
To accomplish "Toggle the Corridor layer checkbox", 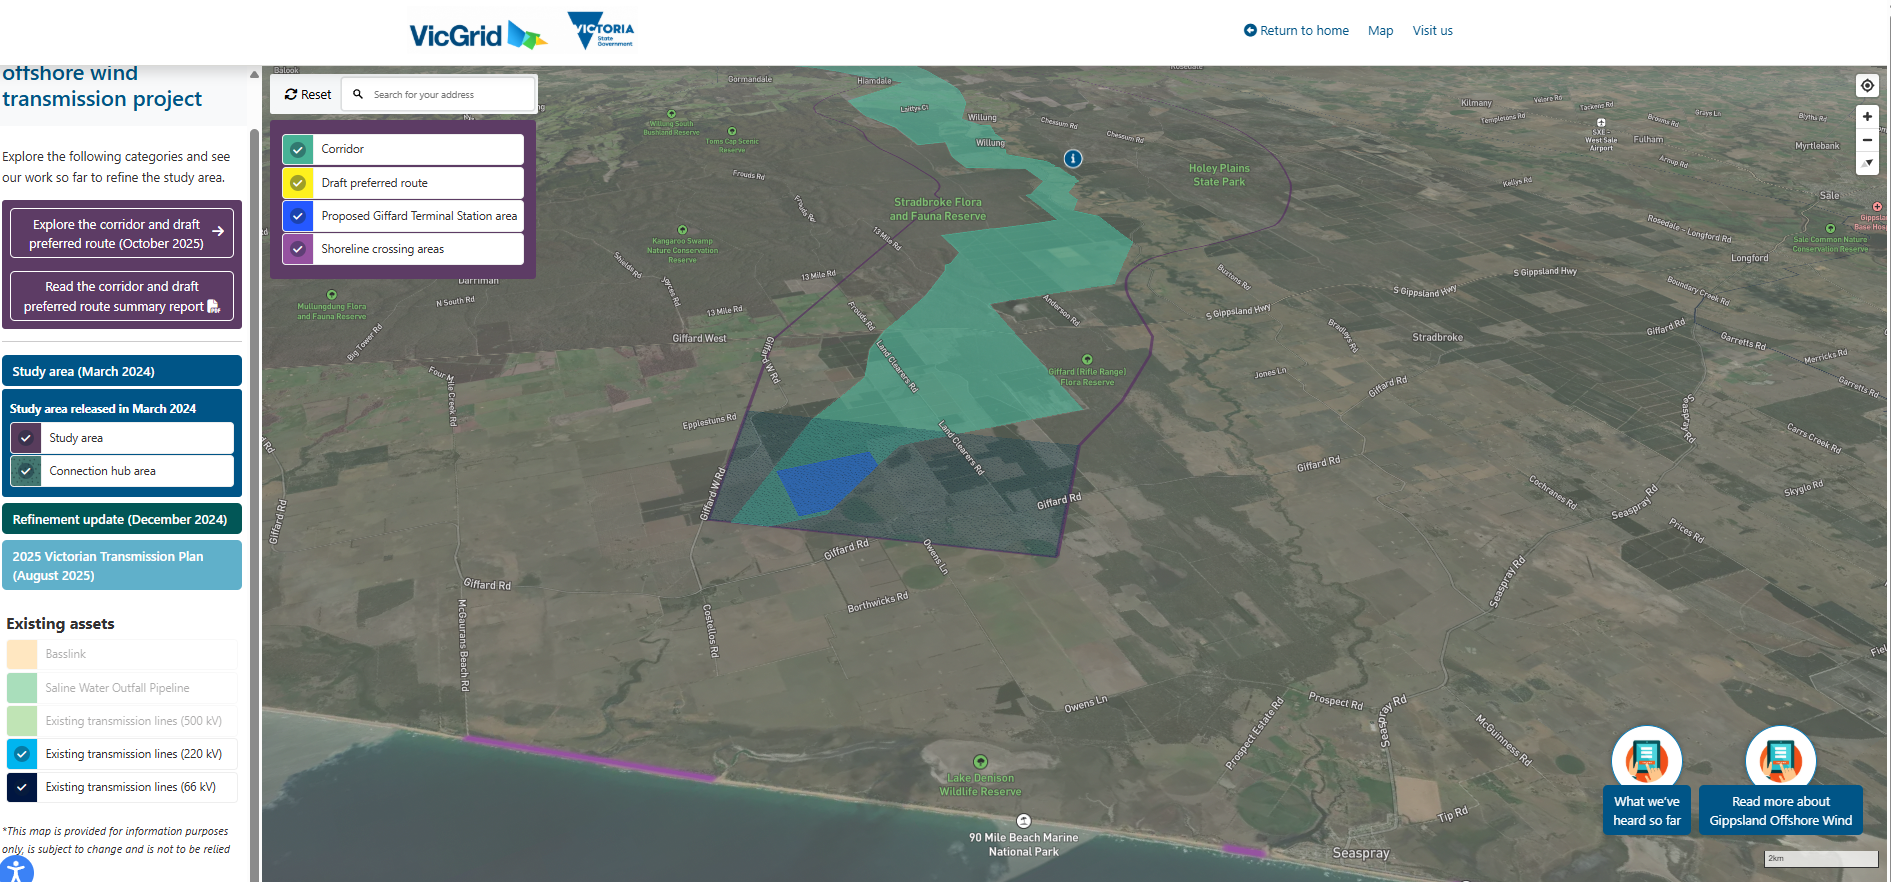I will (x=298, y=149).
